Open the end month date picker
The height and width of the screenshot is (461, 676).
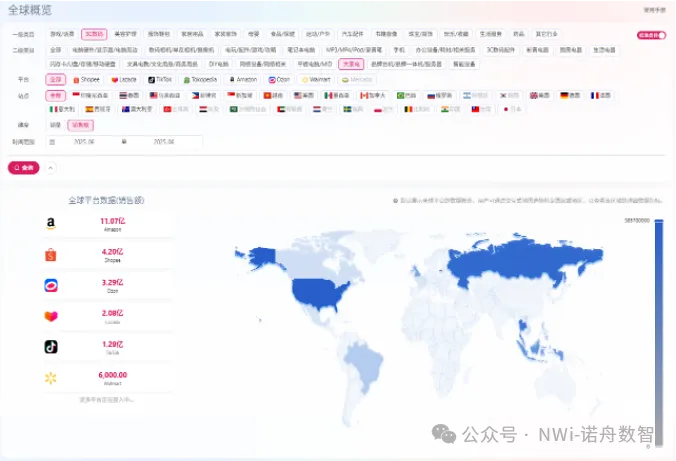(x=164, y=142)
